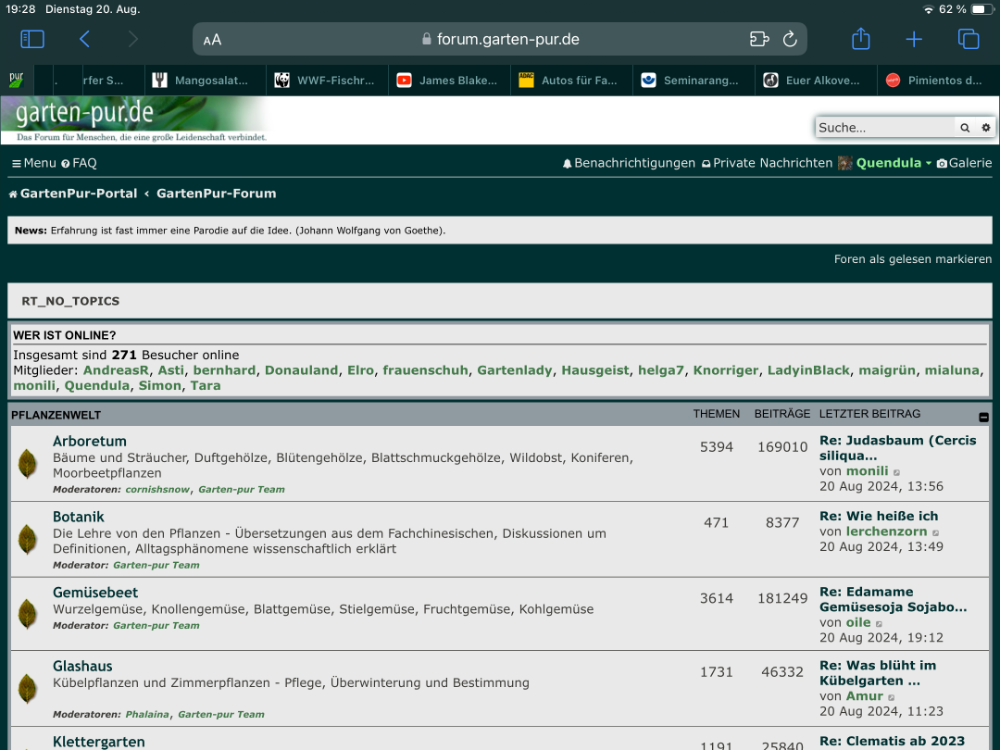Show the tab overview grid
Screen dimensions: 1000x750
[x=968, y=39]
